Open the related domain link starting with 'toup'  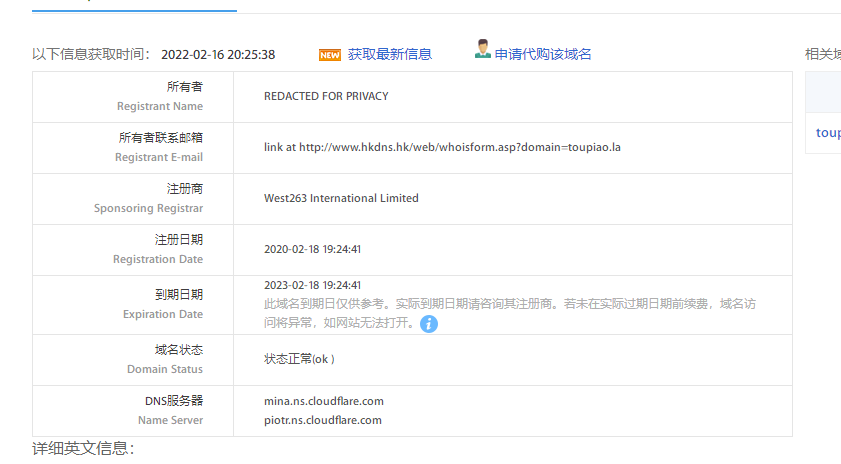pos(828,132)
